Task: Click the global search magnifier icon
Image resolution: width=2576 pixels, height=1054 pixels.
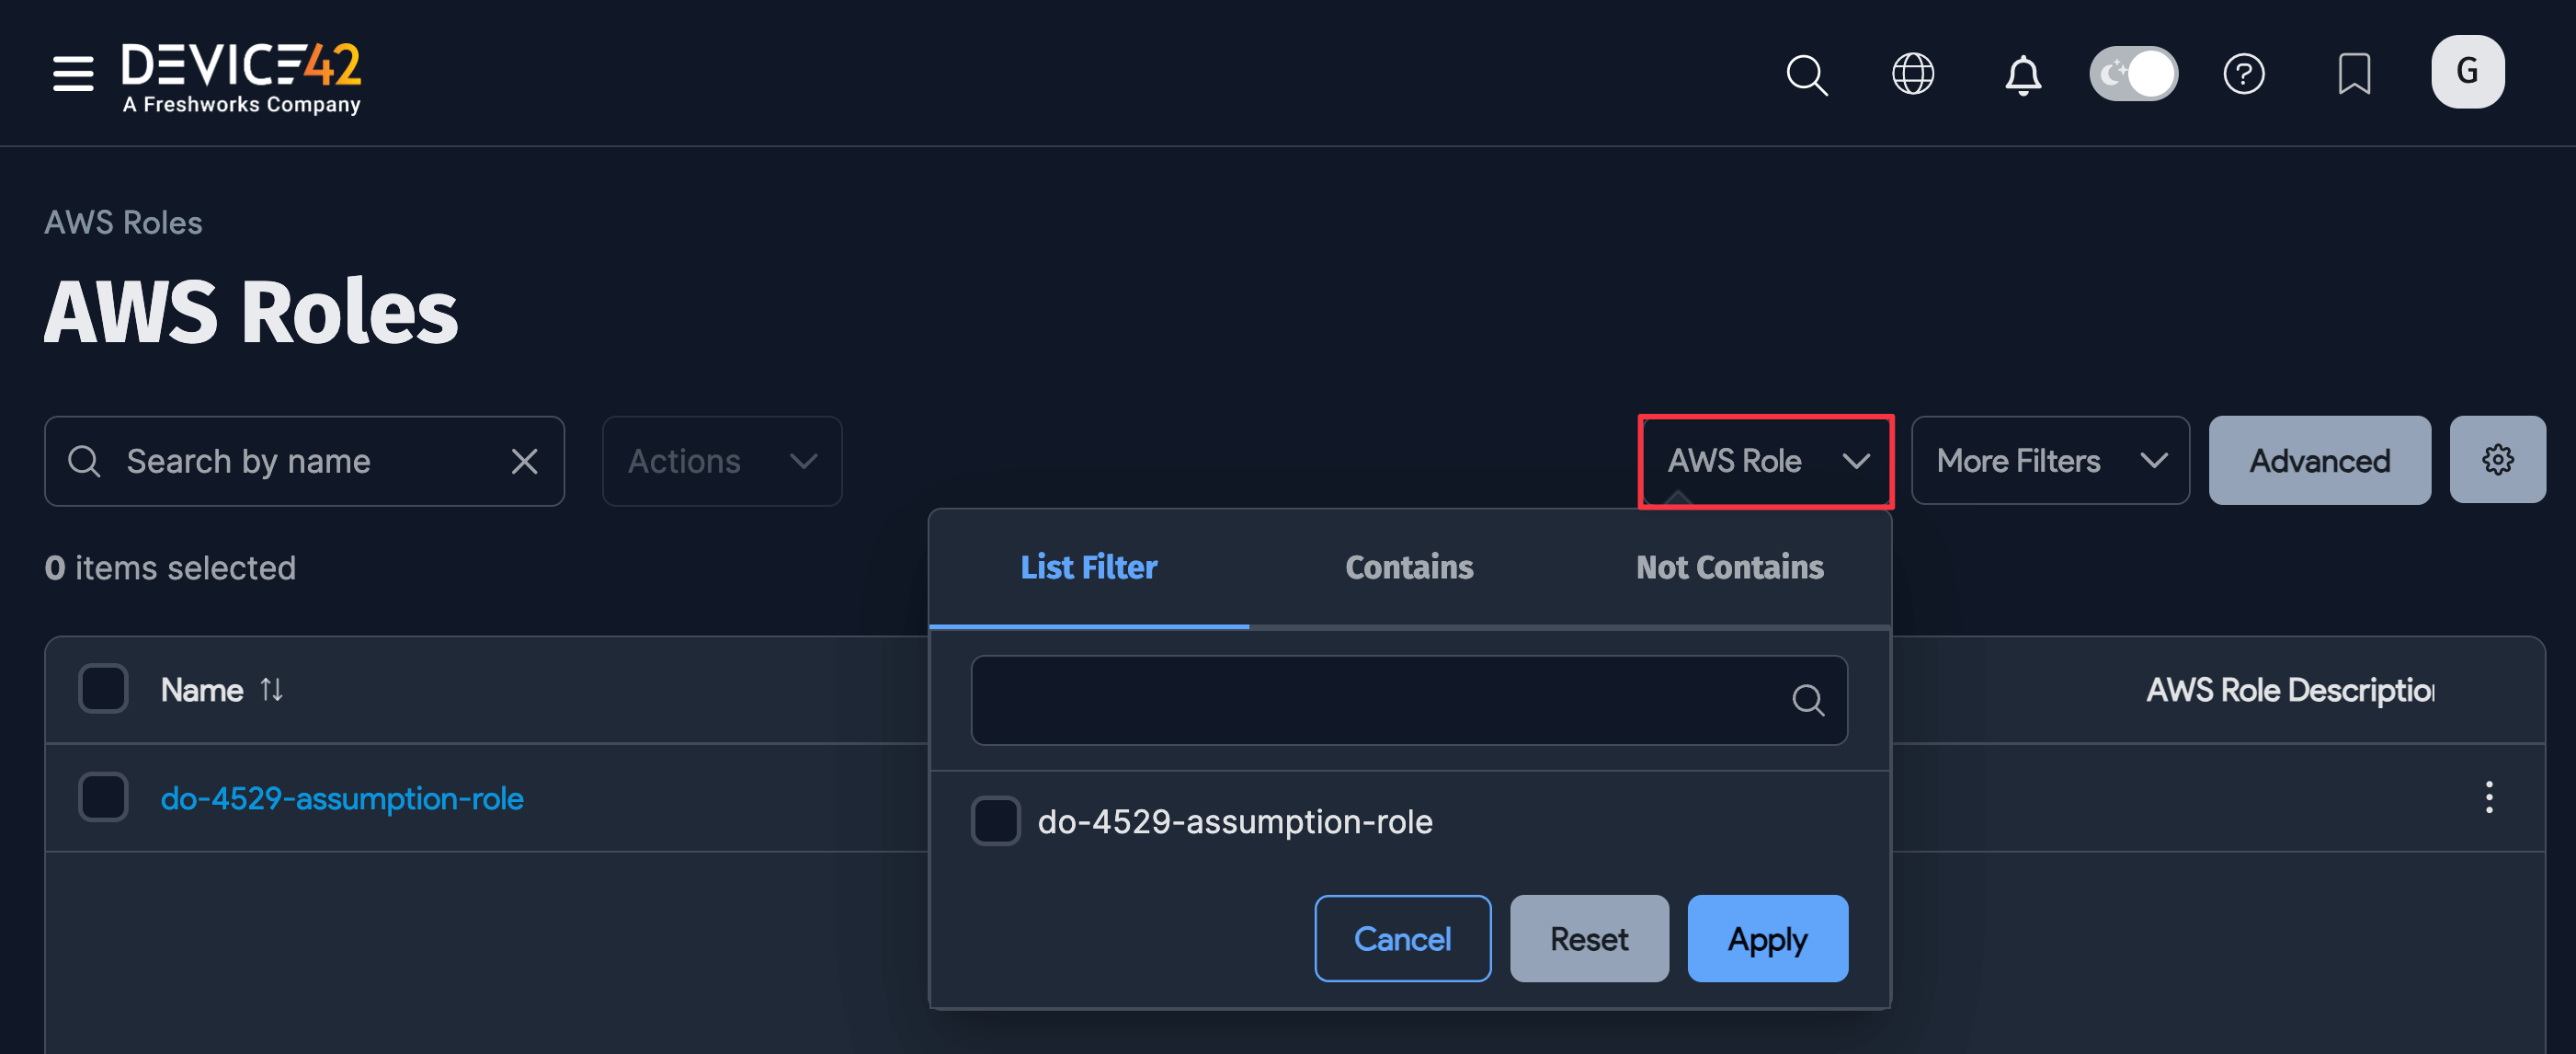Action: pos(1806,74)
